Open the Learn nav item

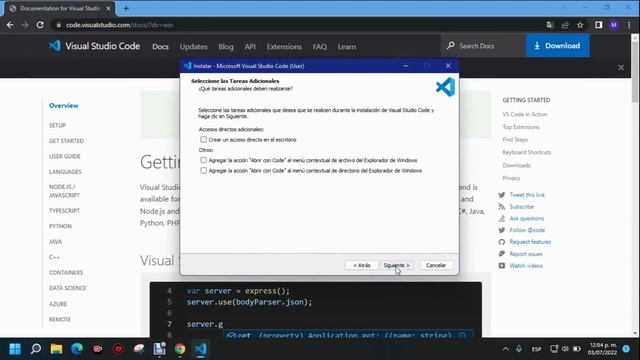(x=347, y=47)
